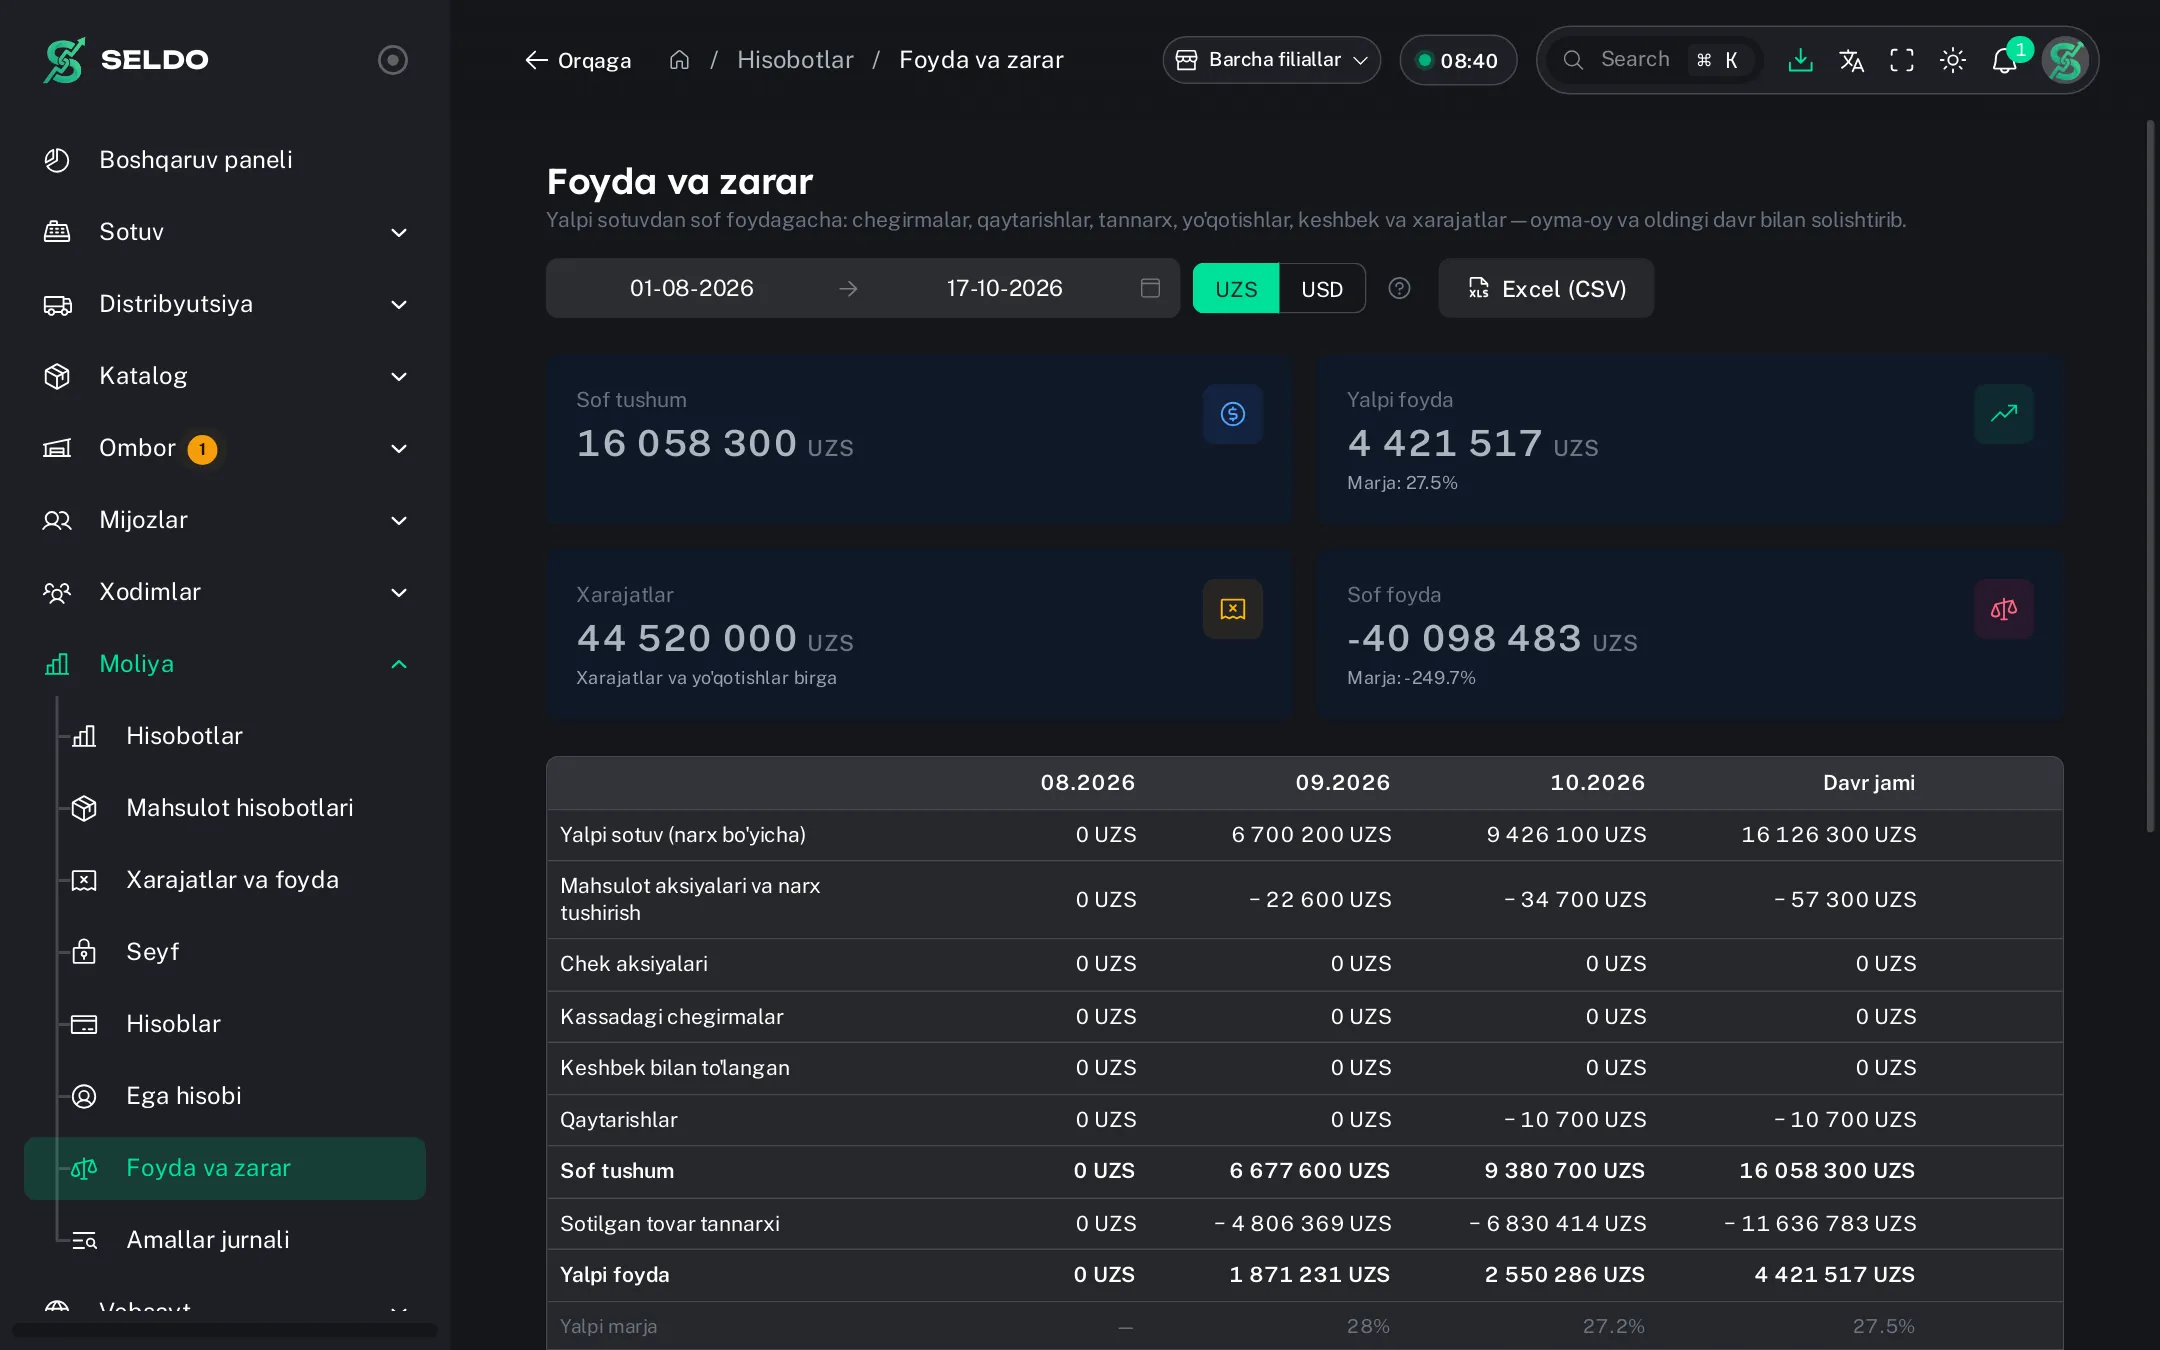Select USD currency option

(1322, 289)
